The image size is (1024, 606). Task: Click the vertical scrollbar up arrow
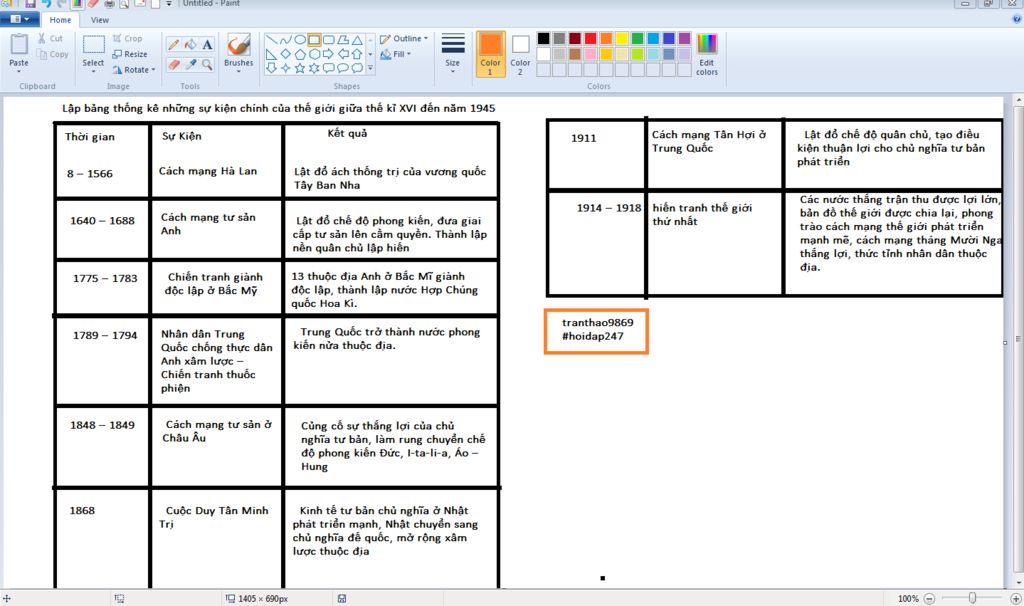click(x=1018, y=101)
